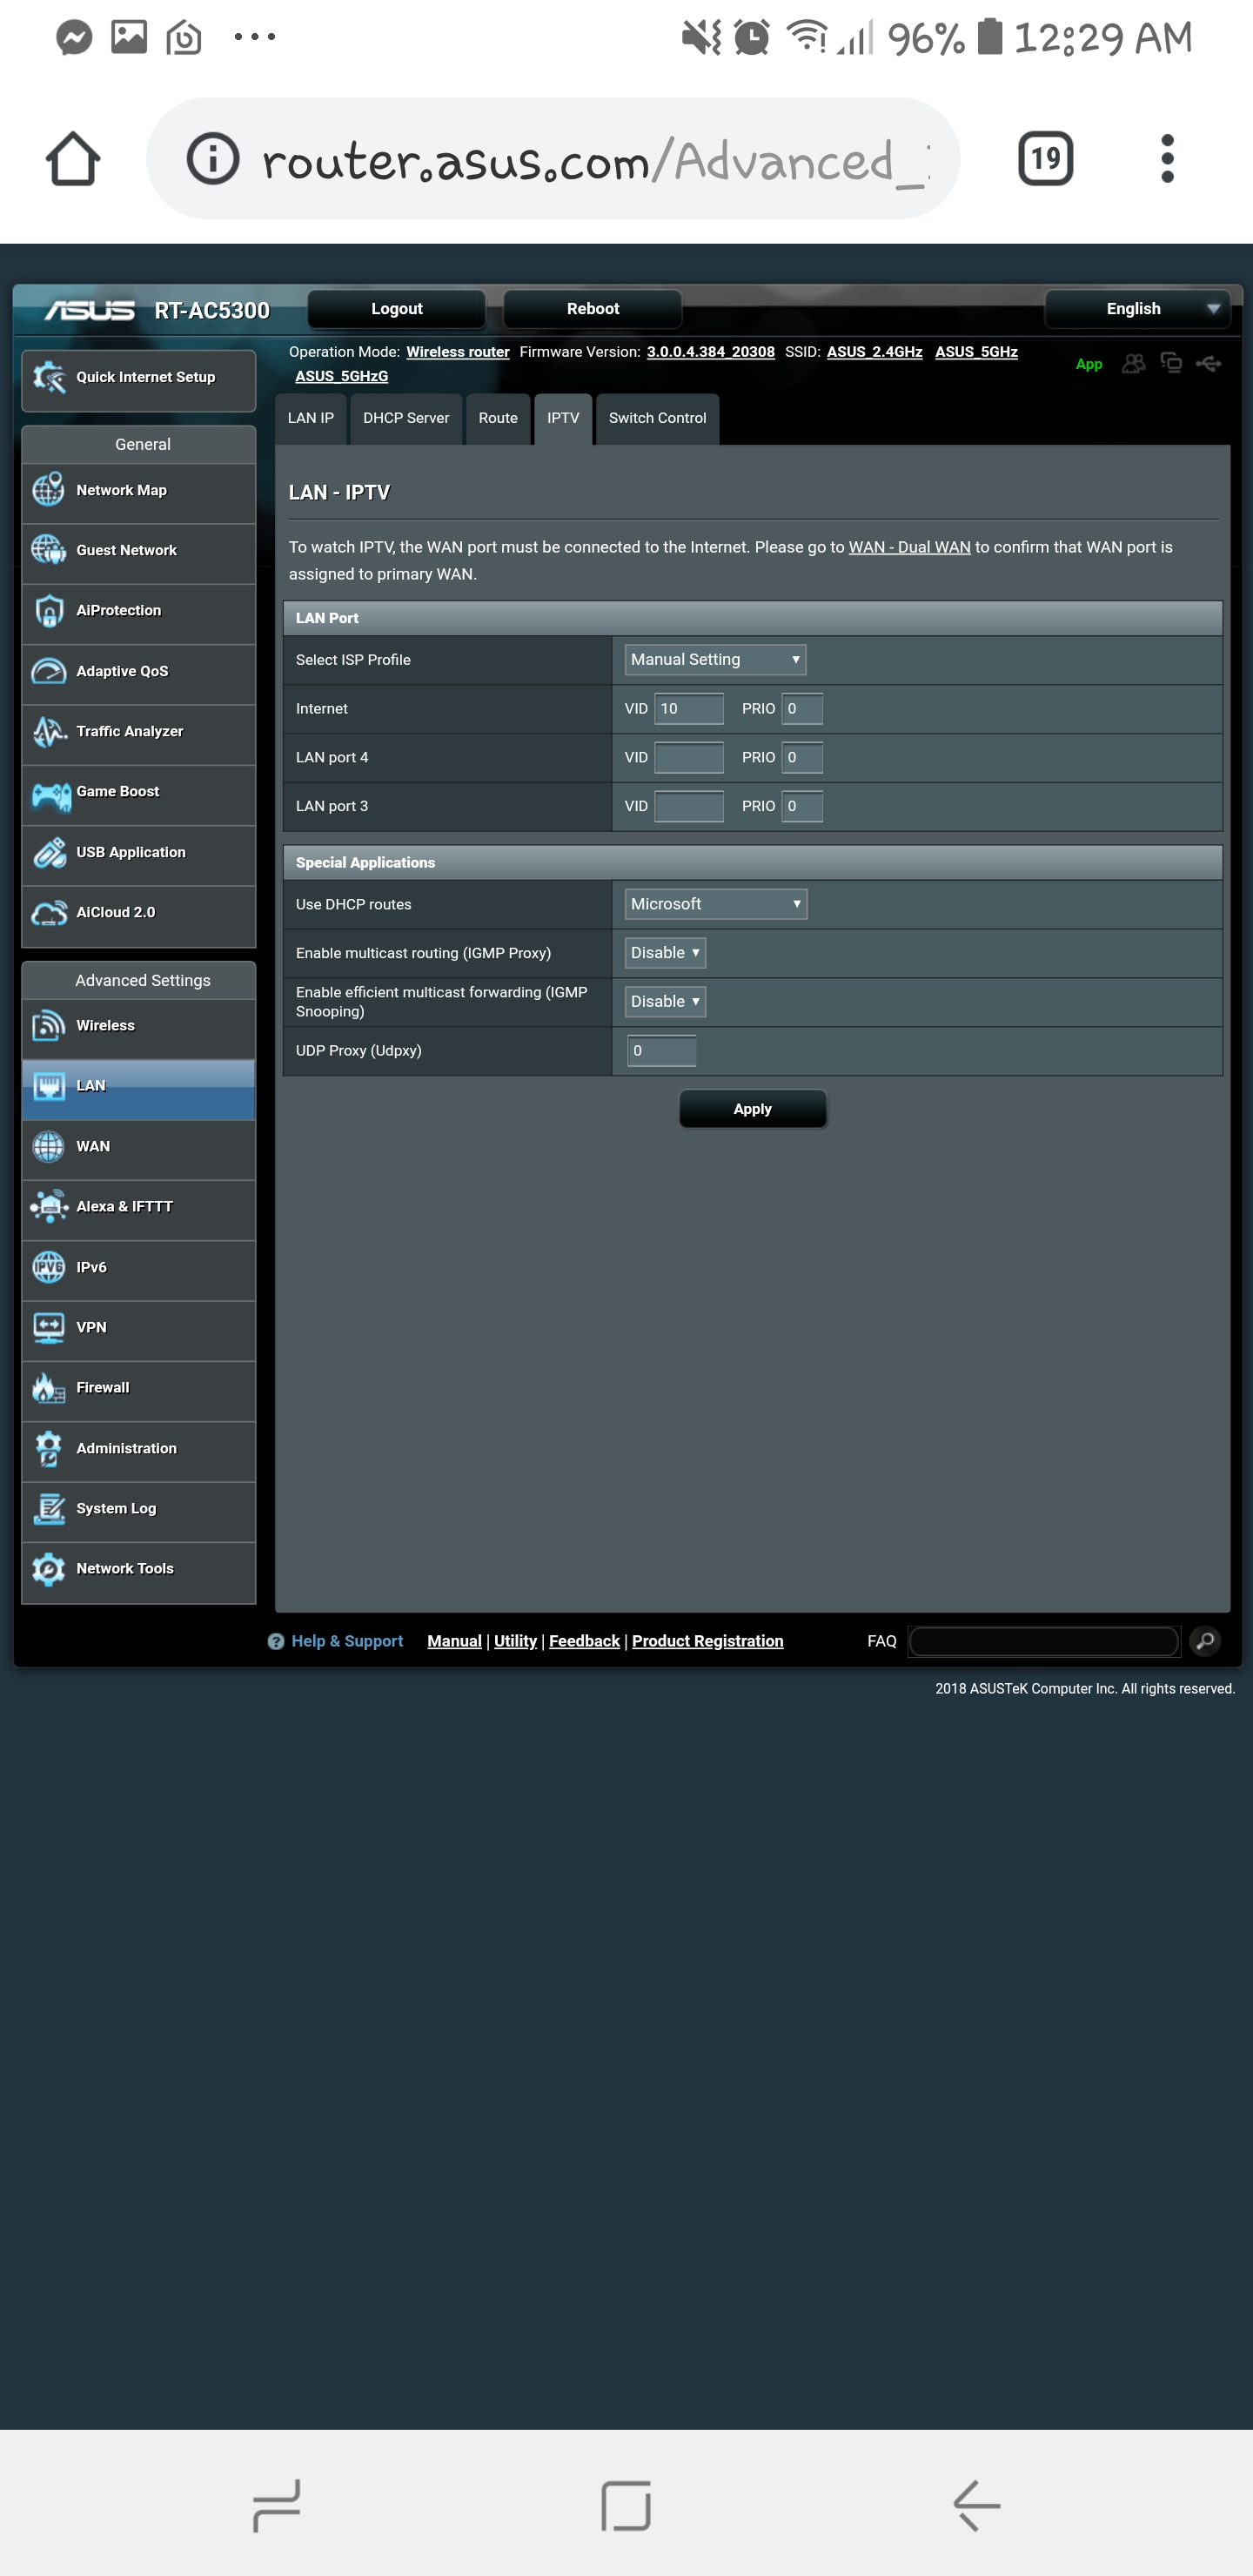
Task: Open the English language dropdown
Action: coord(1138,309)
